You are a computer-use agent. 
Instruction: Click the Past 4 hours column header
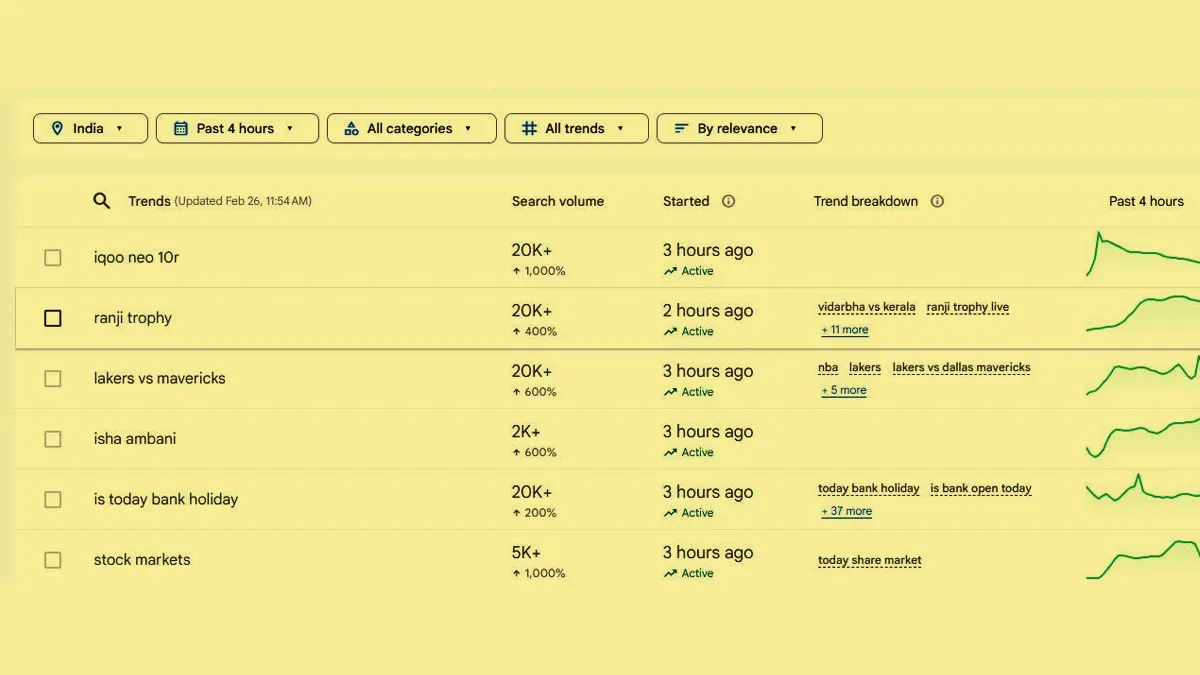point(1145,201)
